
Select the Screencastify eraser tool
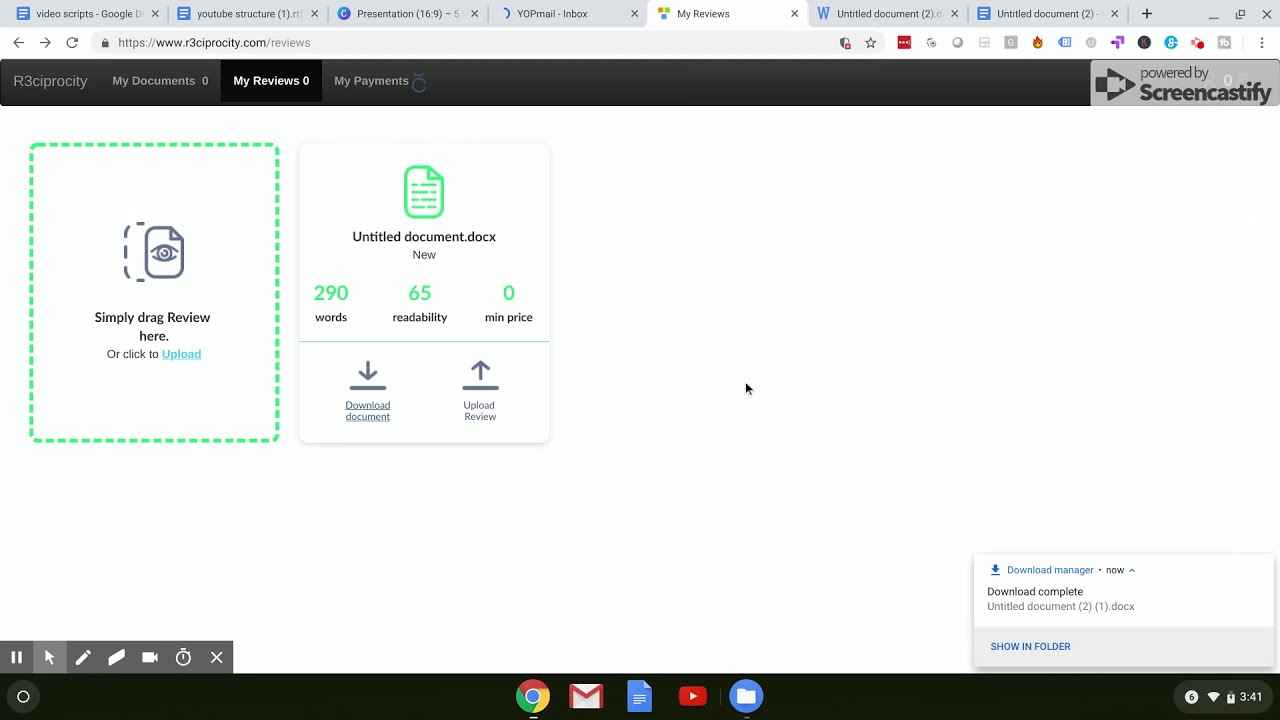pyautogui.click(x=116, y=657)
